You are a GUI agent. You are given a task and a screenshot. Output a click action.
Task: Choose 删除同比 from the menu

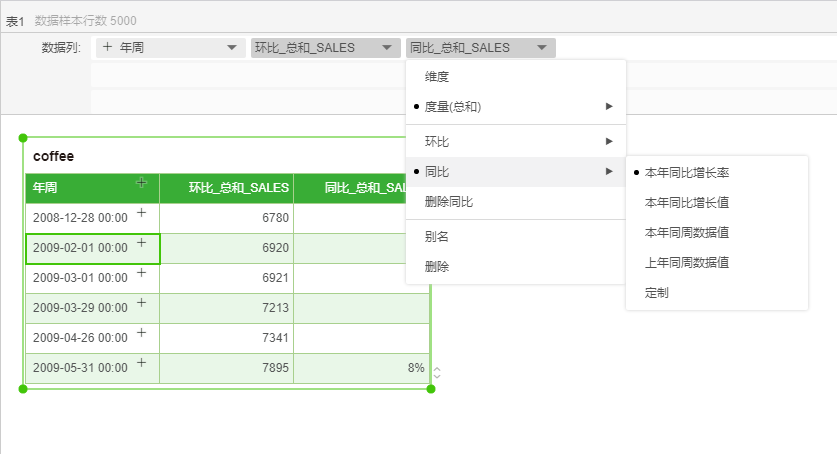coord(449,202)
